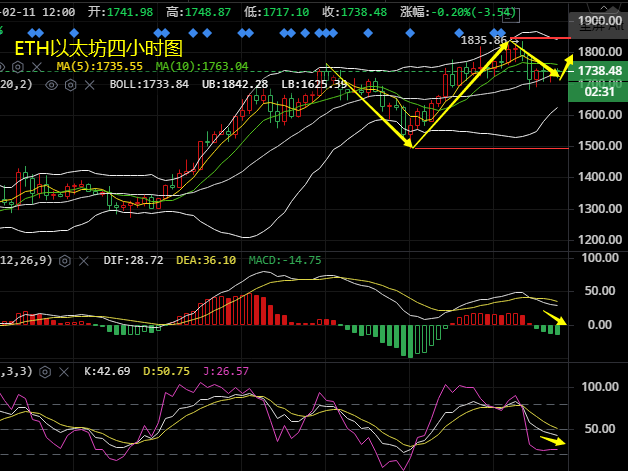This screenshot has height=471, width=628.
Task: Click the current price tag 1738.48
Action: pos(597,71)
